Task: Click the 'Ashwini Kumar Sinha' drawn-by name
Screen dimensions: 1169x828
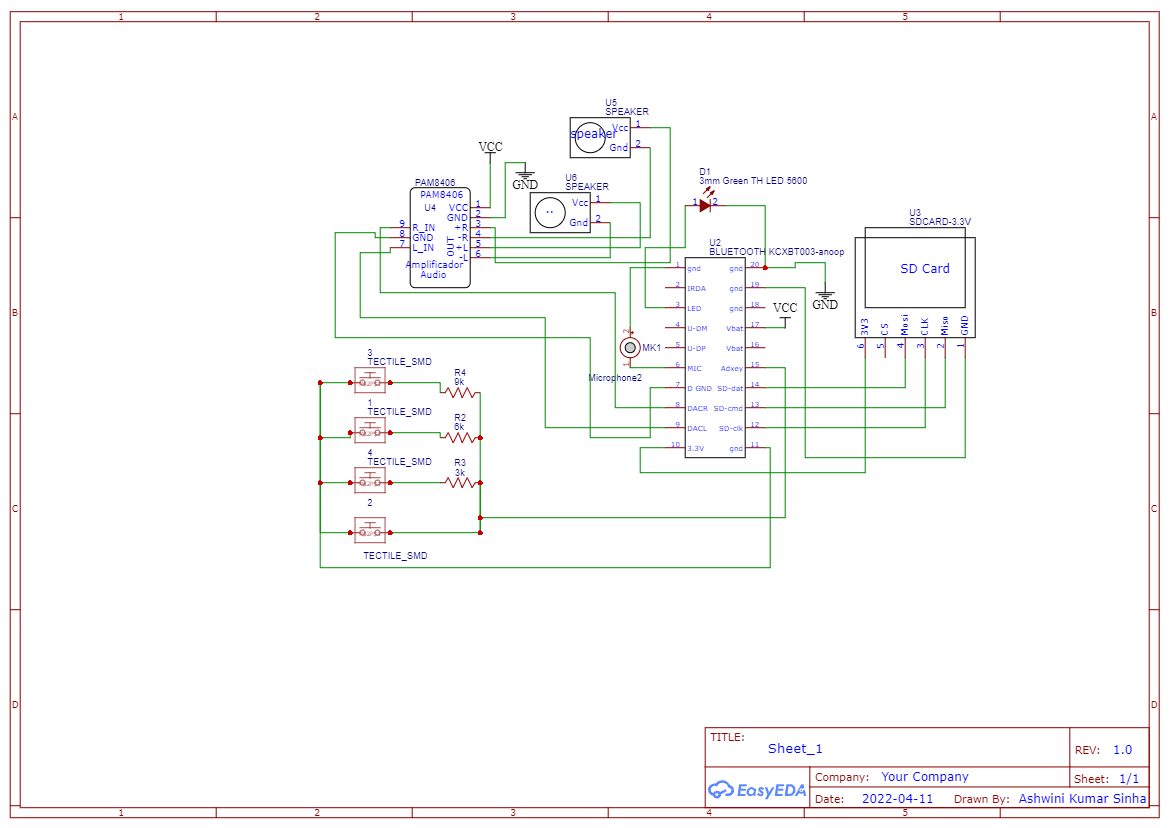Action: [x=1082, y=799]
